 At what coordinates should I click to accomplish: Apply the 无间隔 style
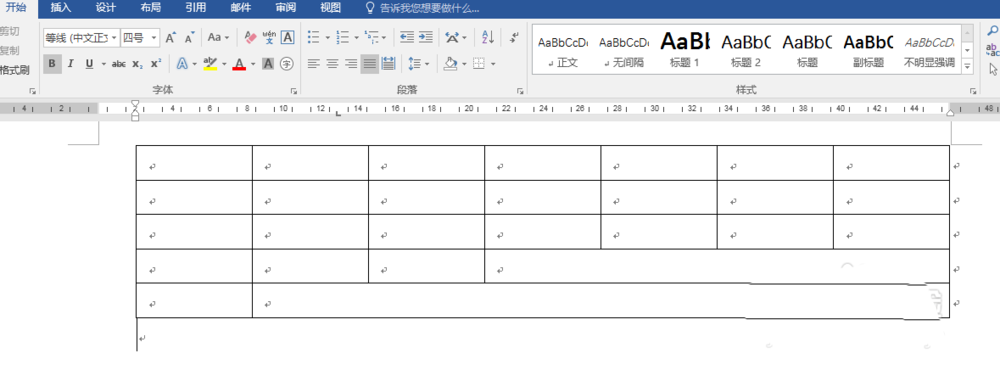tap(624, 50)
